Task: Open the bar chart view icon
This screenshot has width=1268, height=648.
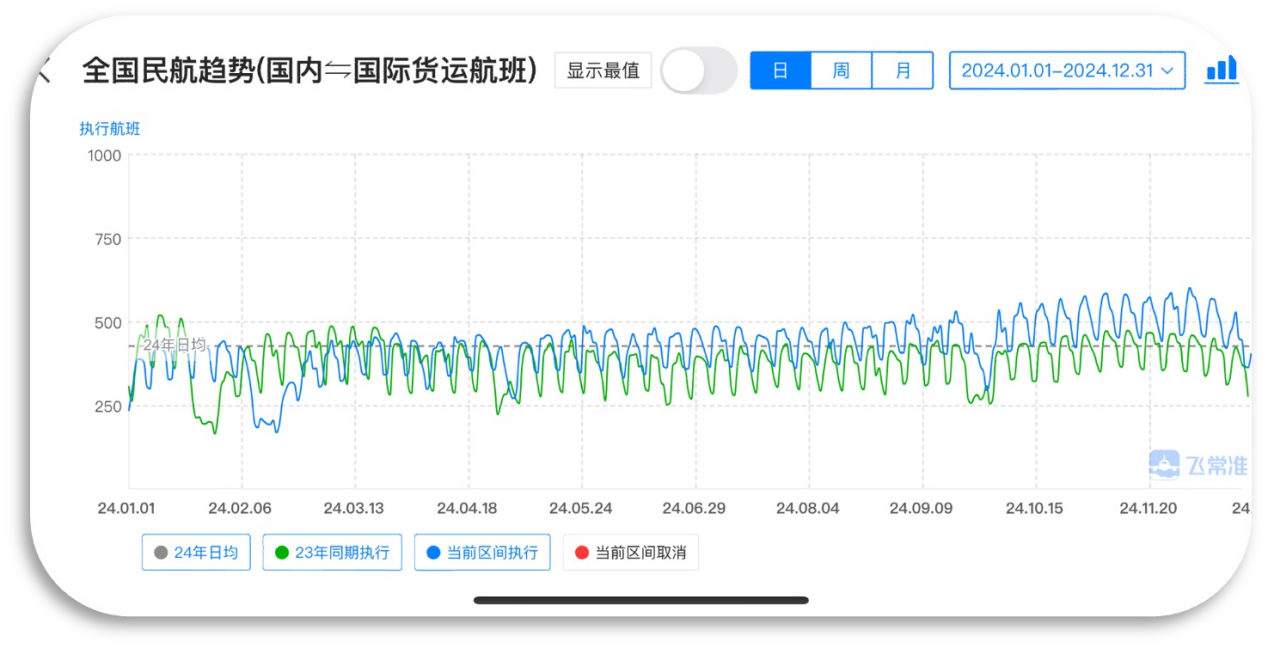Action: [x=1221, y=70]
